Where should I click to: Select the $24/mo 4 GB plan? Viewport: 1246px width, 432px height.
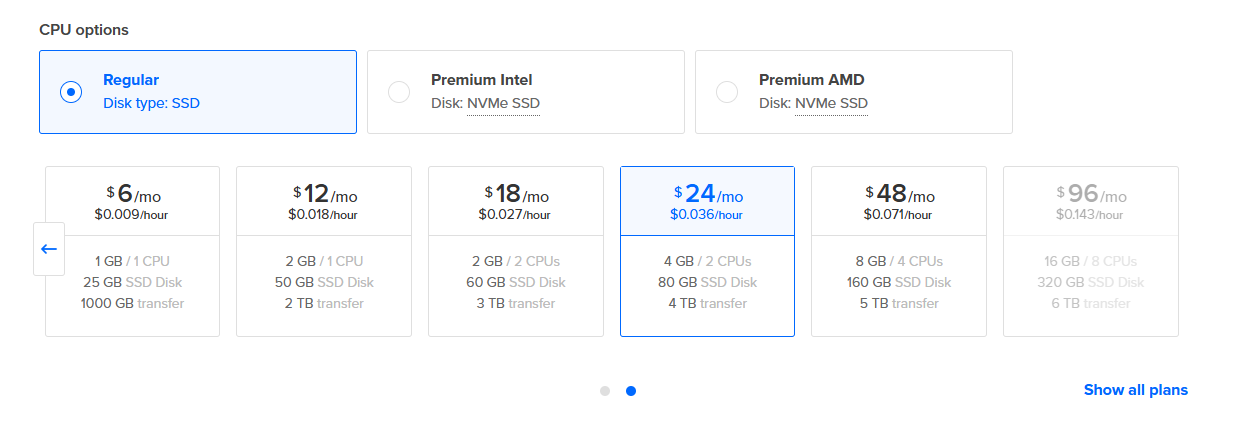(708, 251)
